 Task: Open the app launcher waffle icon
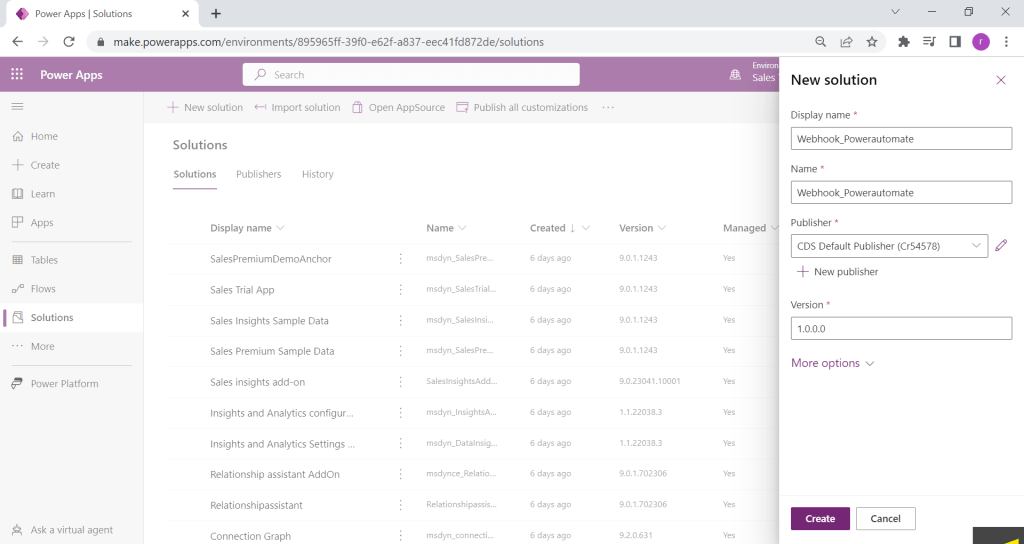17,75
